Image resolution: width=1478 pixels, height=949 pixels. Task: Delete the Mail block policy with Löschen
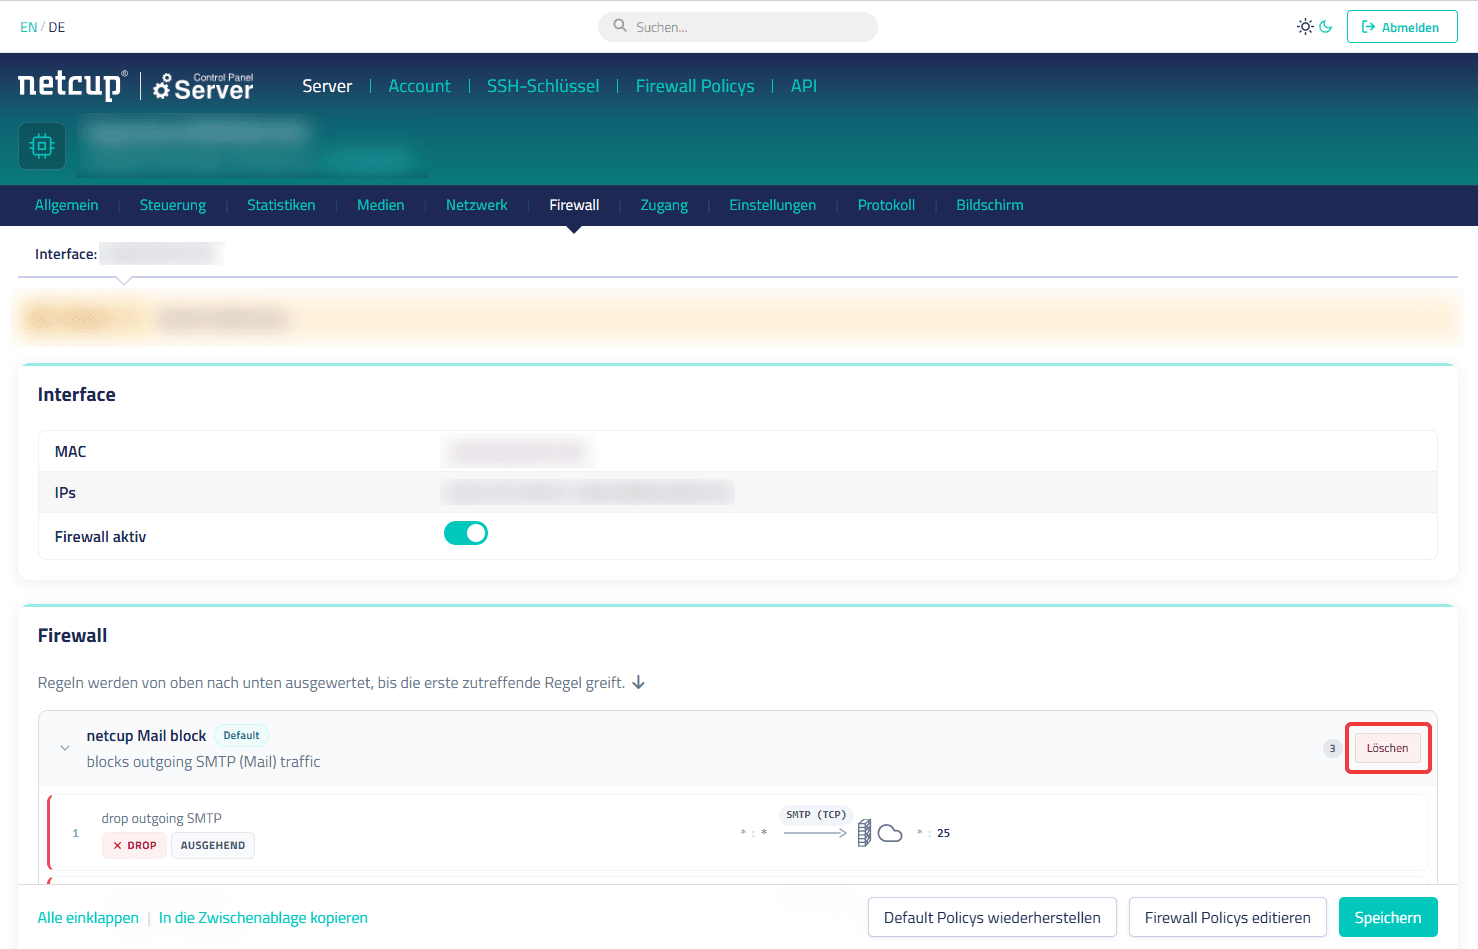(x=1387, y=748)
